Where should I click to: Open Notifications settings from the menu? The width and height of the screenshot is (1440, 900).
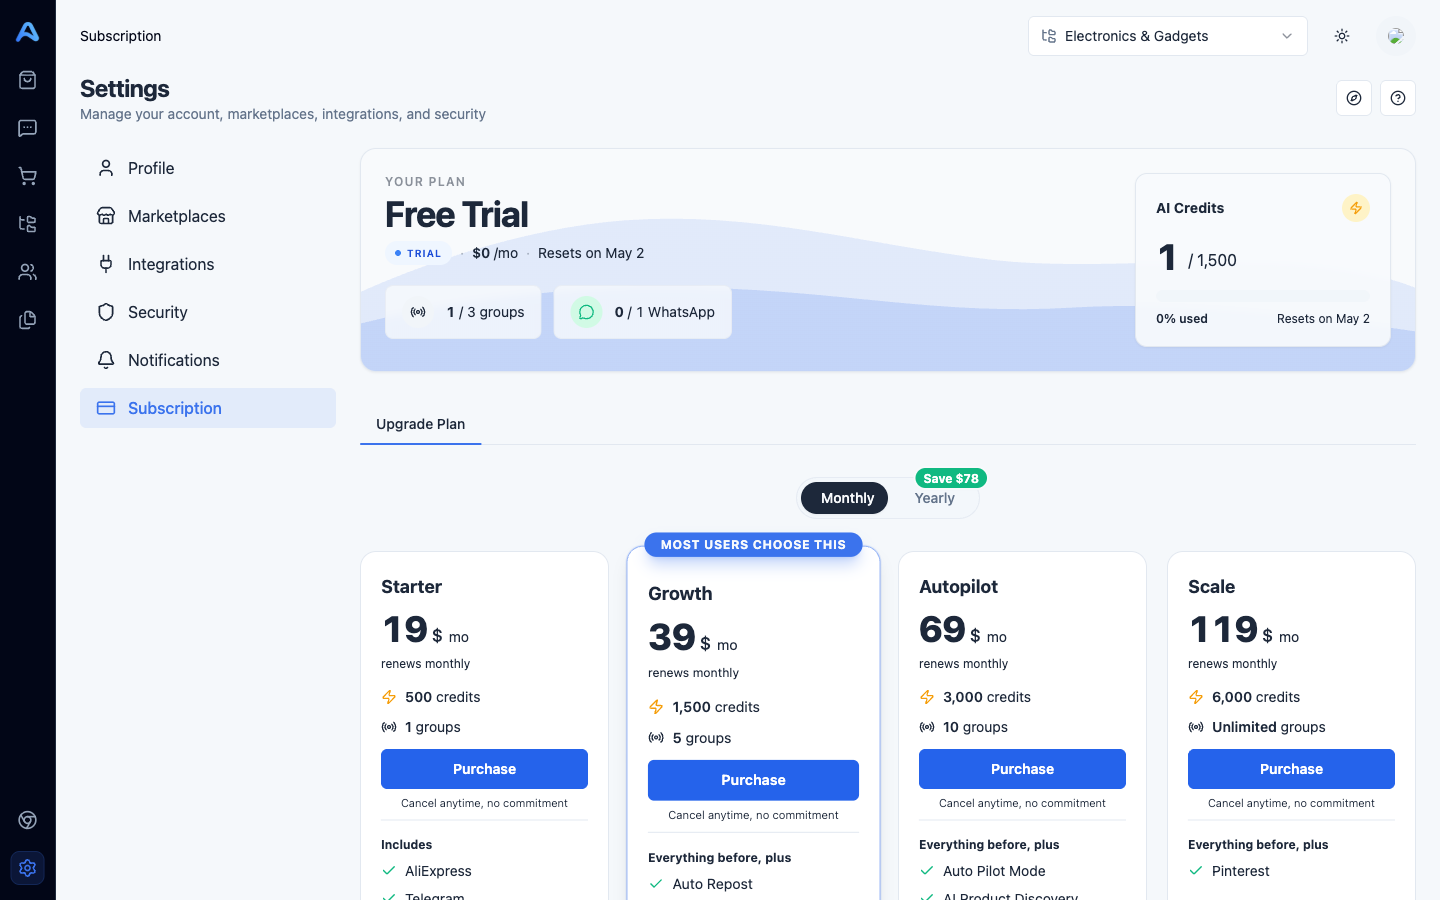173,359
